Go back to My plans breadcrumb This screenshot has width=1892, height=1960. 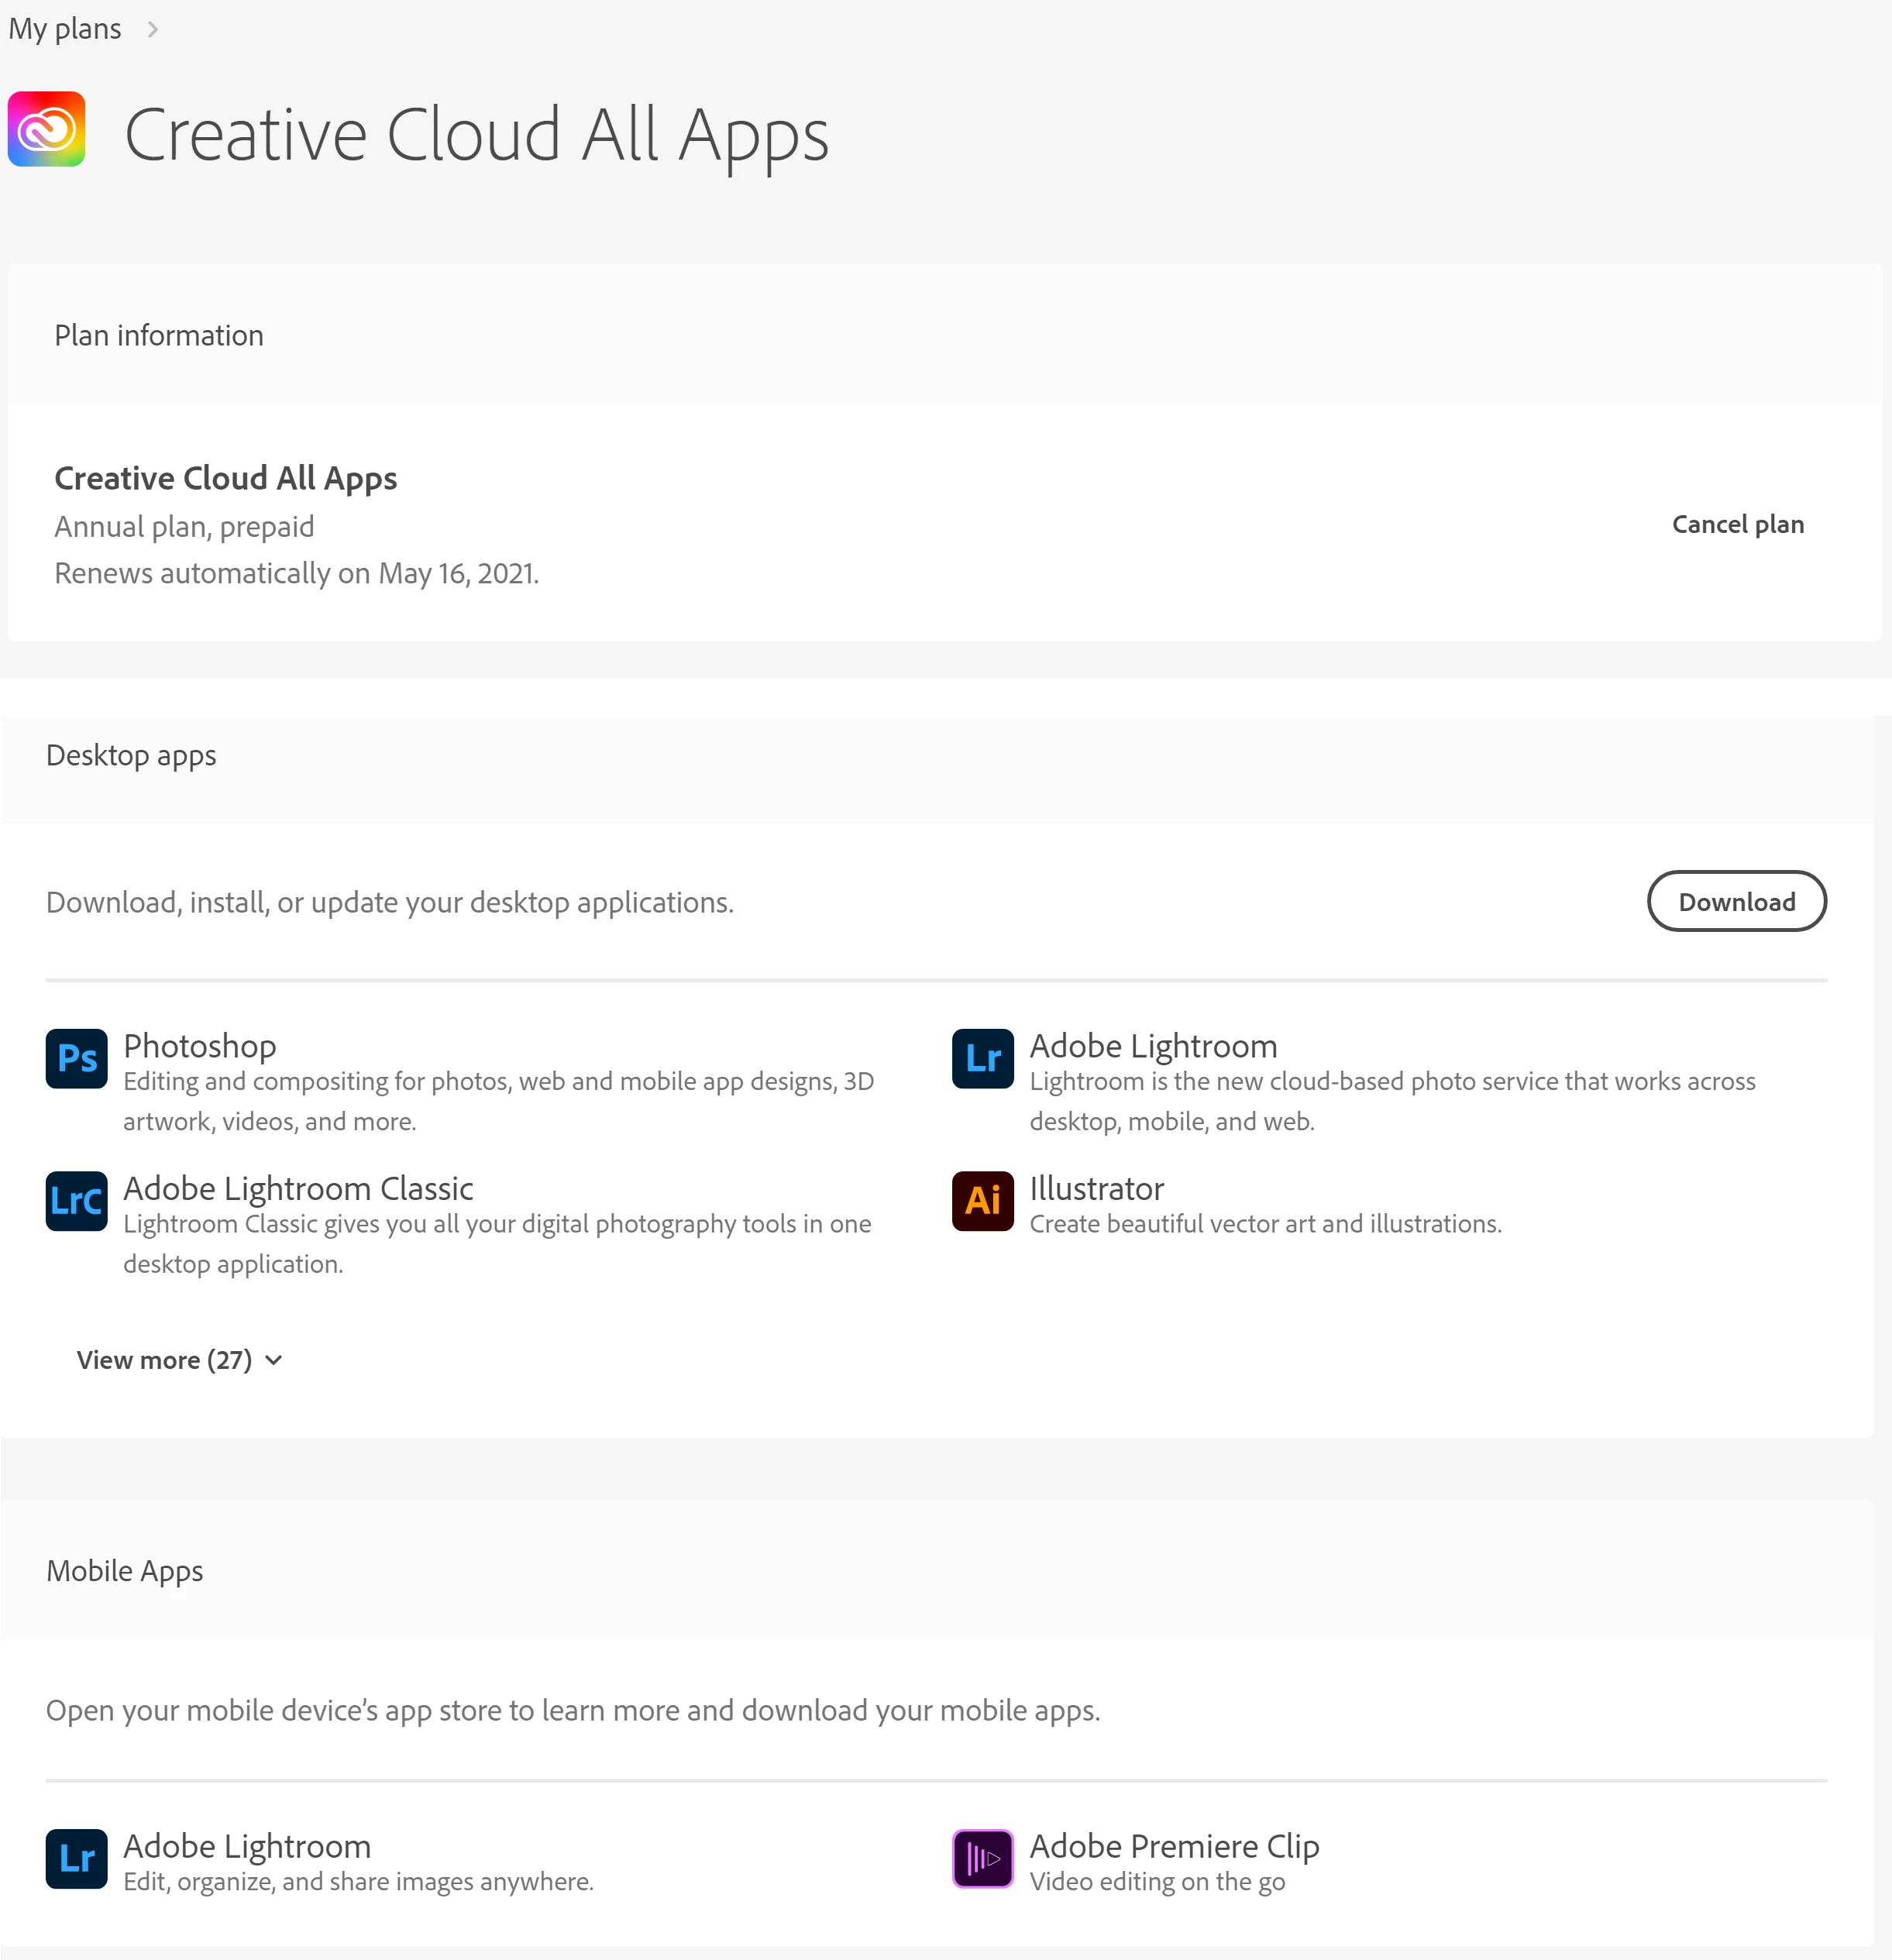[x=65, y=29]
